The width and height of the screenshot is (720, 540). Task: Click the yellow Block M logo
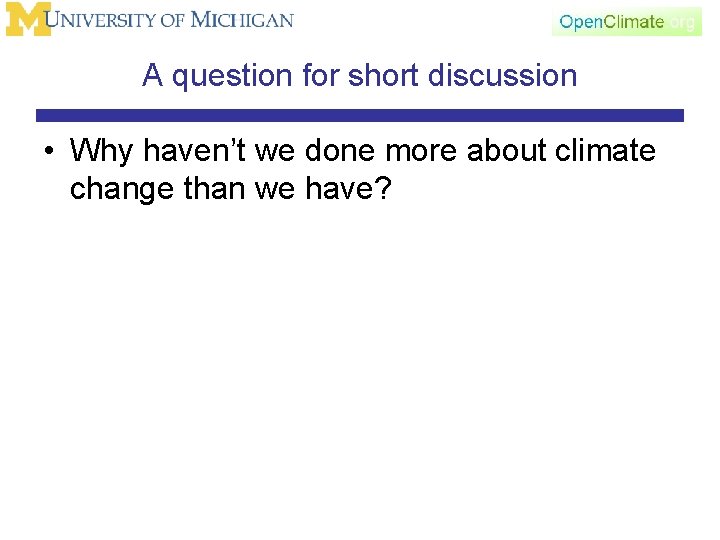point(27,19)
